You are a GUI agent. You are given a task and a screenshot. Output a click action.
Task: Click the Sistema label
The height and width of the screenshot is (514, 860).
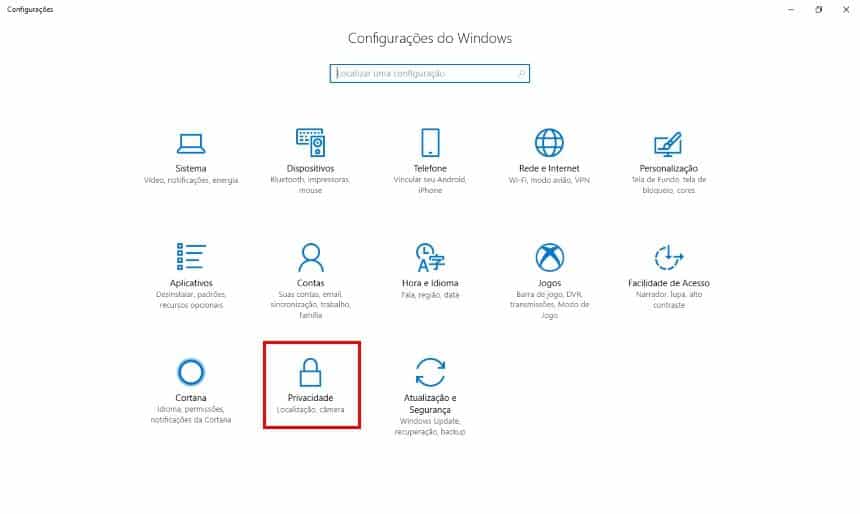coord(191,168)
